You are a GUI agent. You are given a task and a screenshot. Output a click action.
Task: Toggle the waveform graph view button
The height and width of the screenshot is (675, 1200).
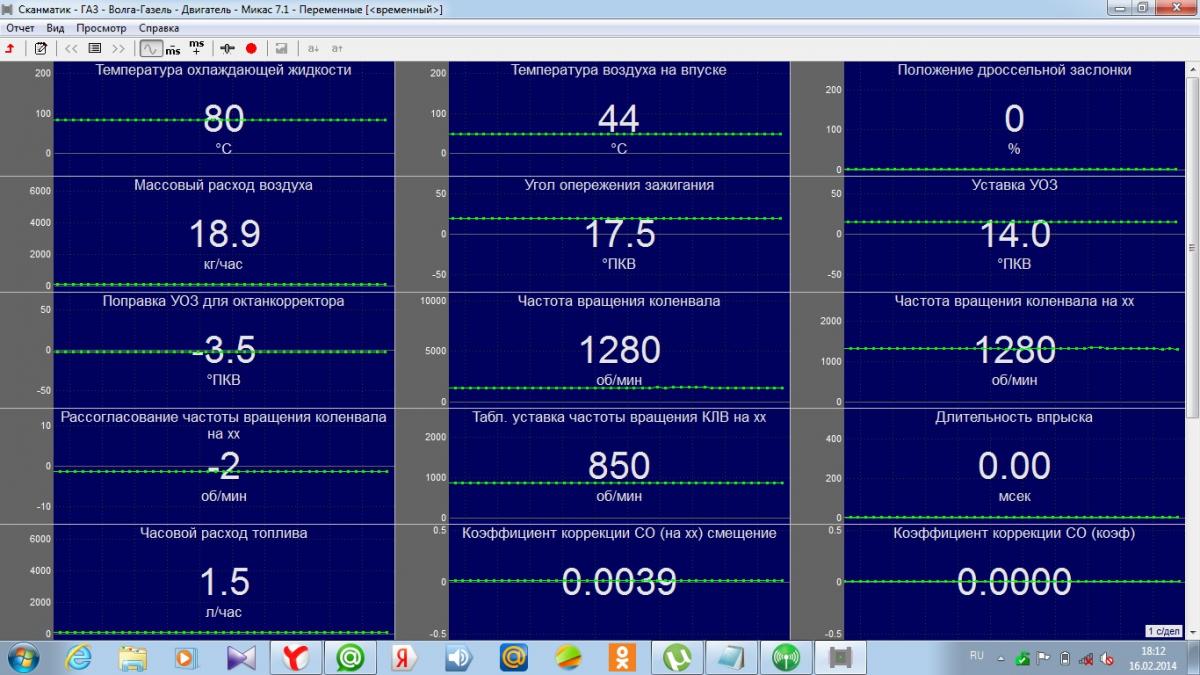(x=150, y=48)
